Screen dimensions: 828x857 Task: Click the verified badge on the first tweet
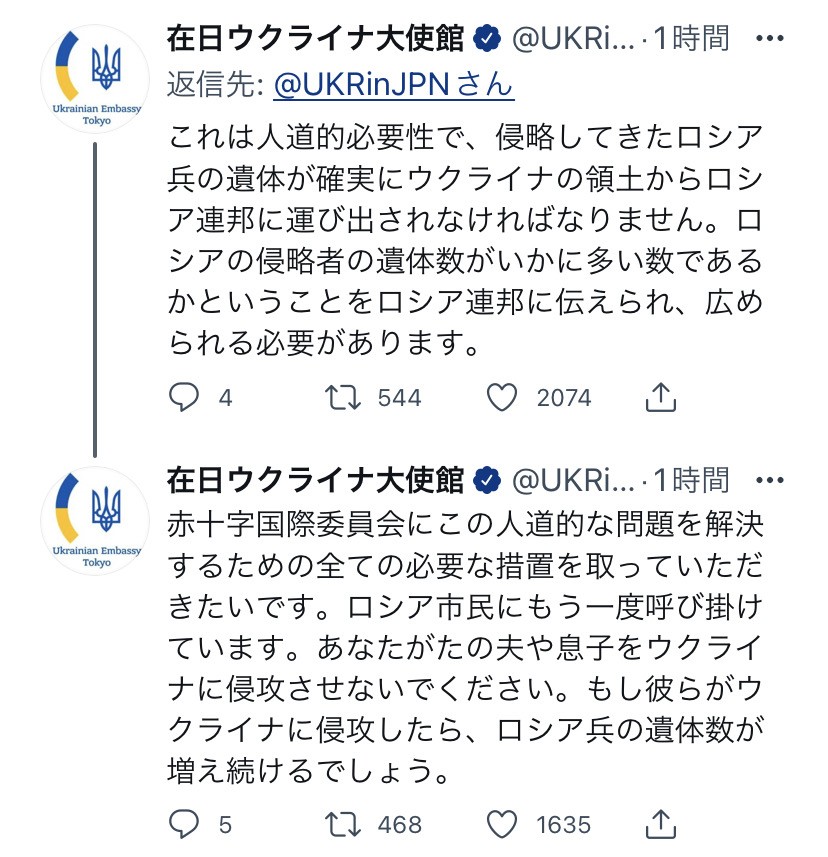click(487, 39)
